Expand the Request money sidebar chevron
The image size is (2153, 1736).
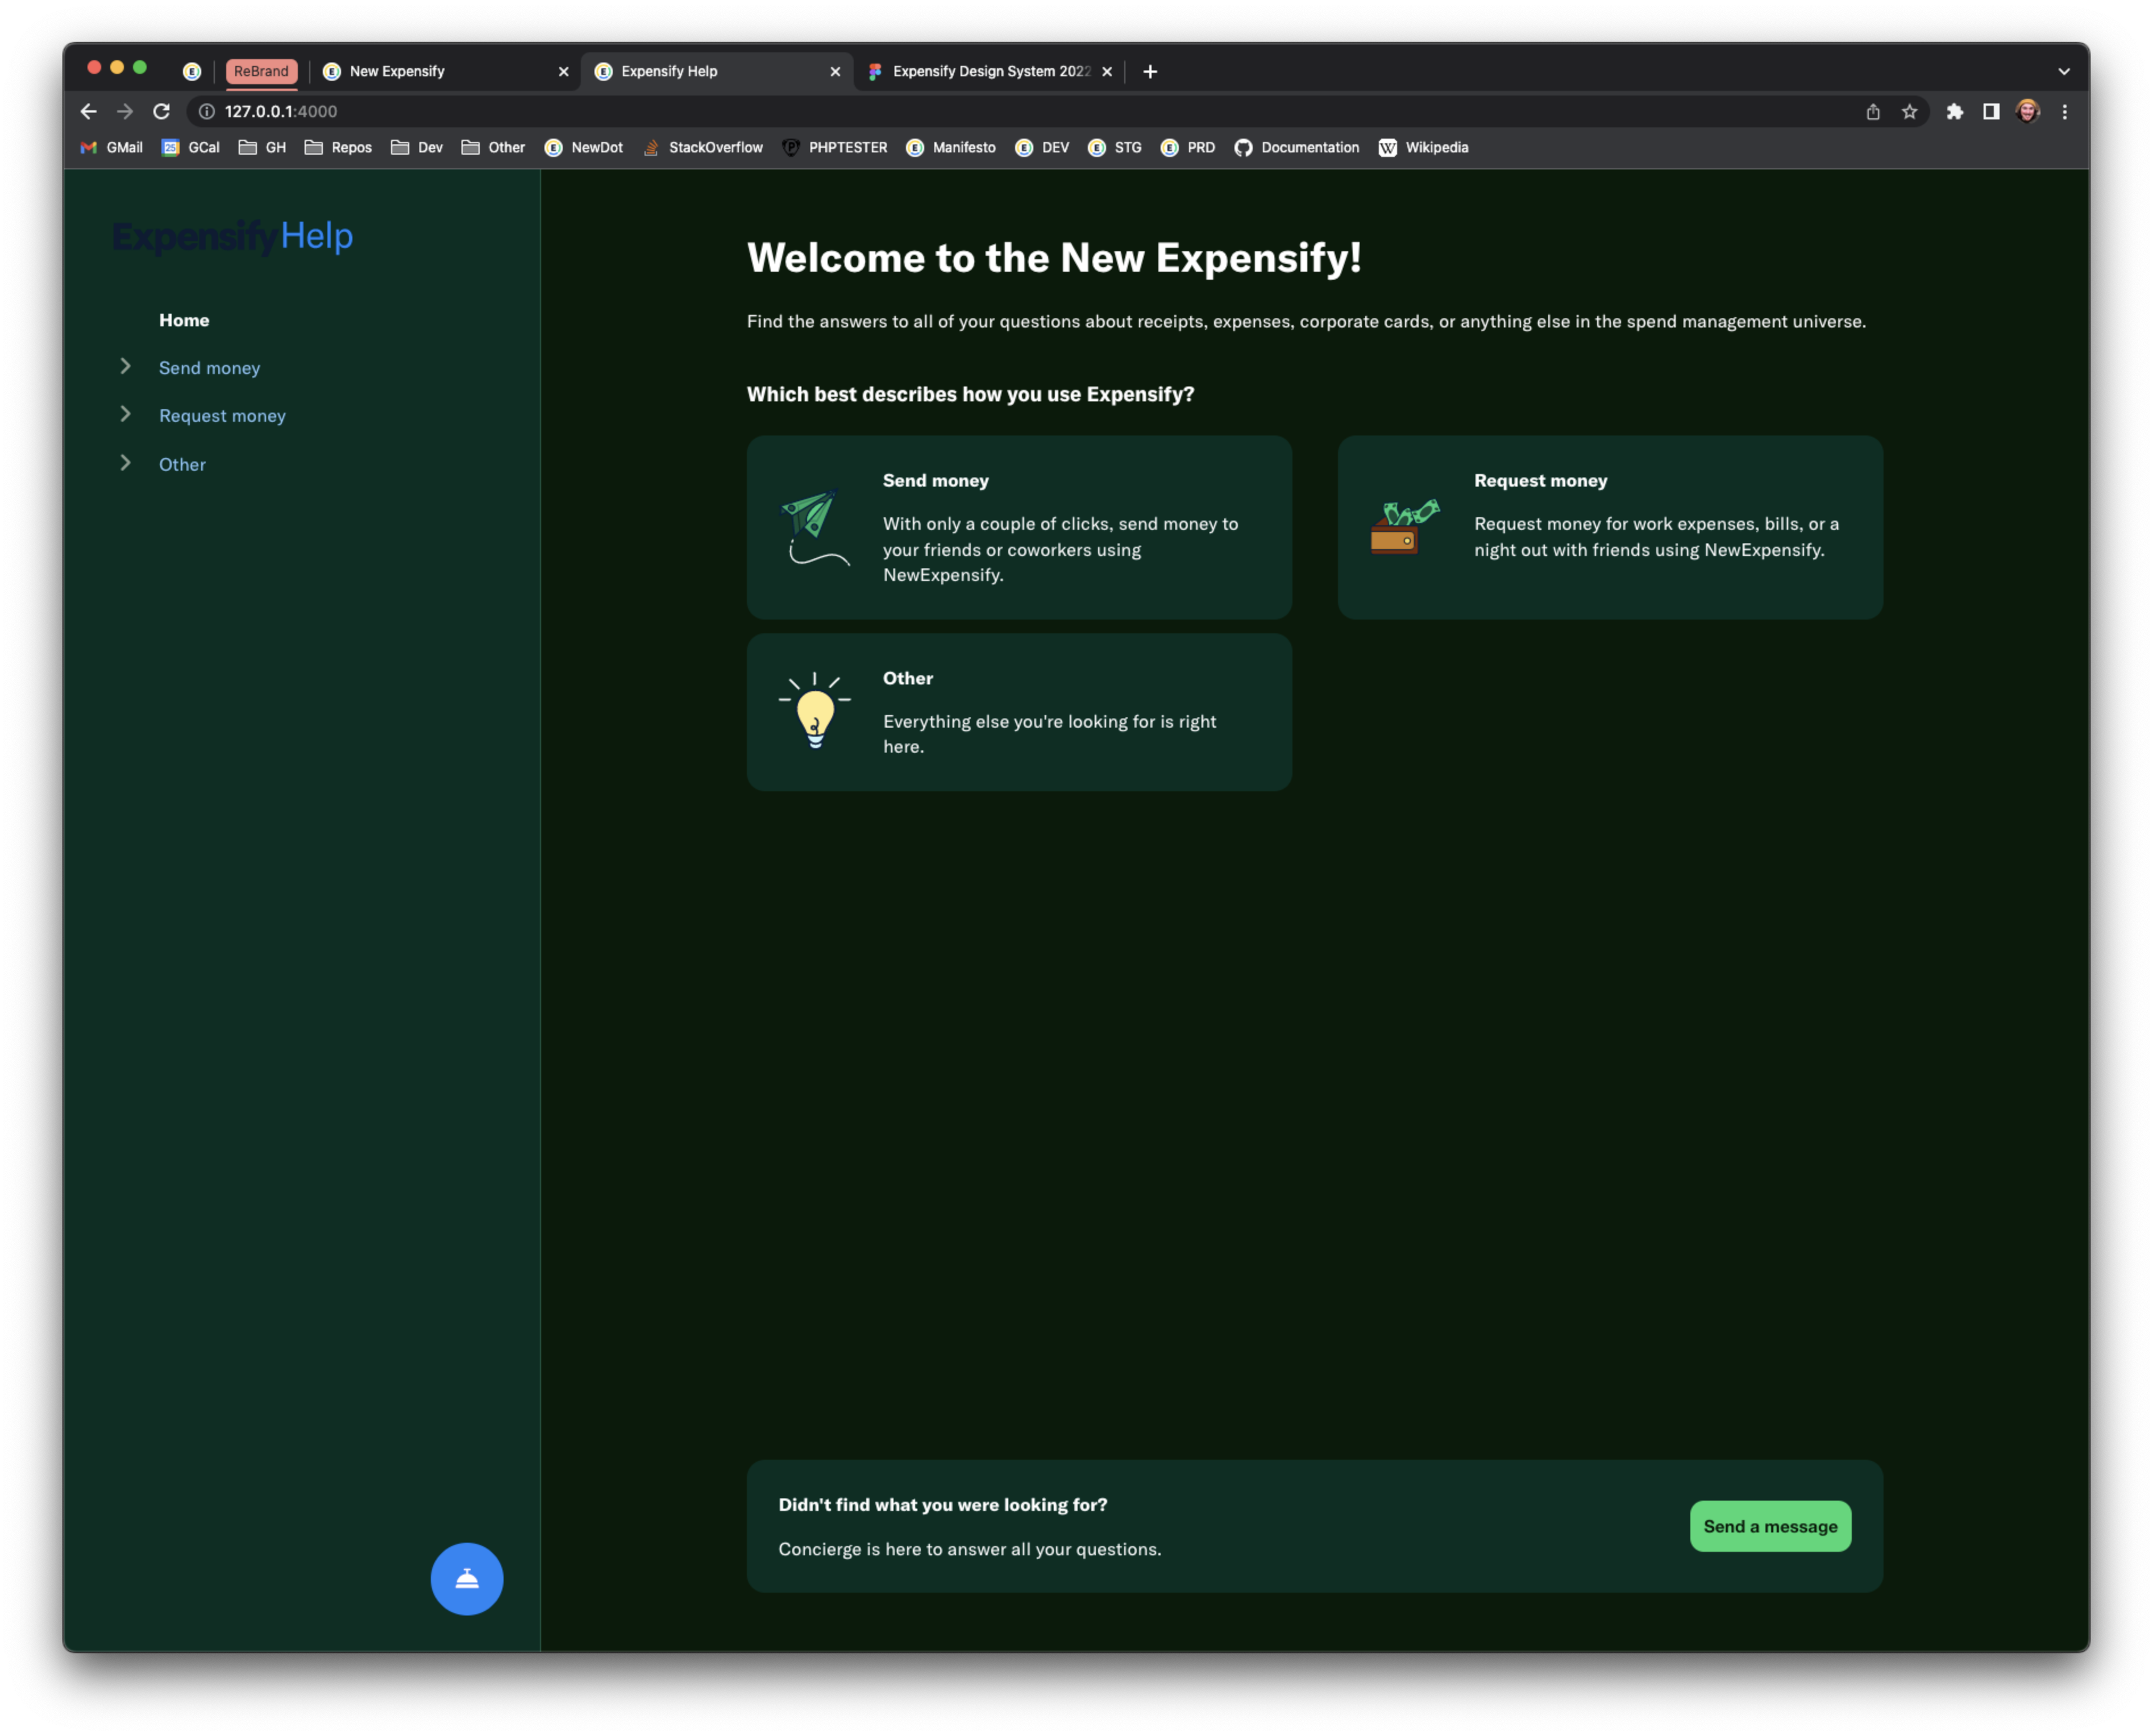tap(125, 414)
